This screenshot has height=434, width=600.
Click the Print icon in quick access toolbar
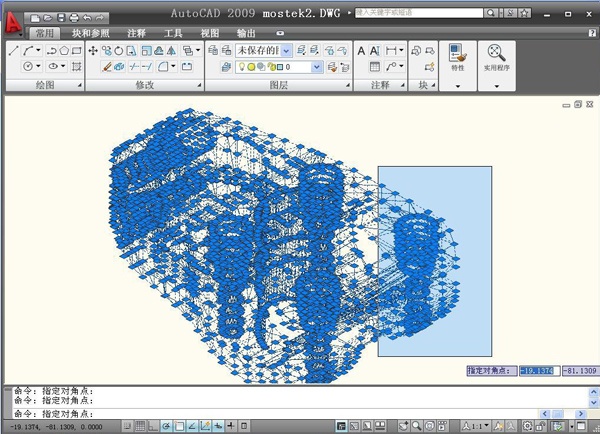click(x=74, y=18)
